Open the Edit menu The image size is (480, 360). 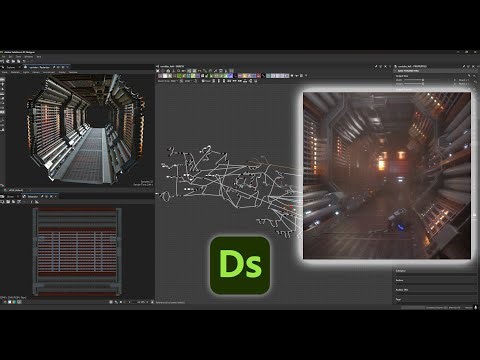[10, 57]
